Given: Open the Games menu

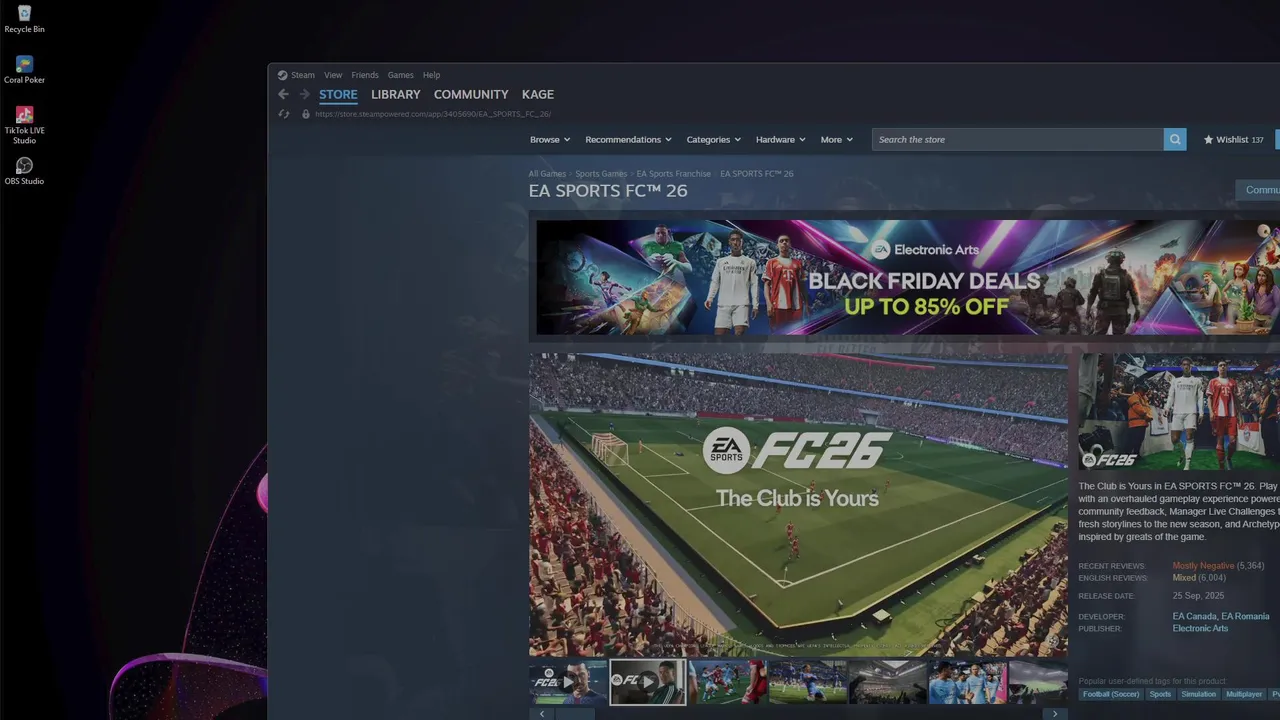Looking at the screenshot, I should [400, 75].
